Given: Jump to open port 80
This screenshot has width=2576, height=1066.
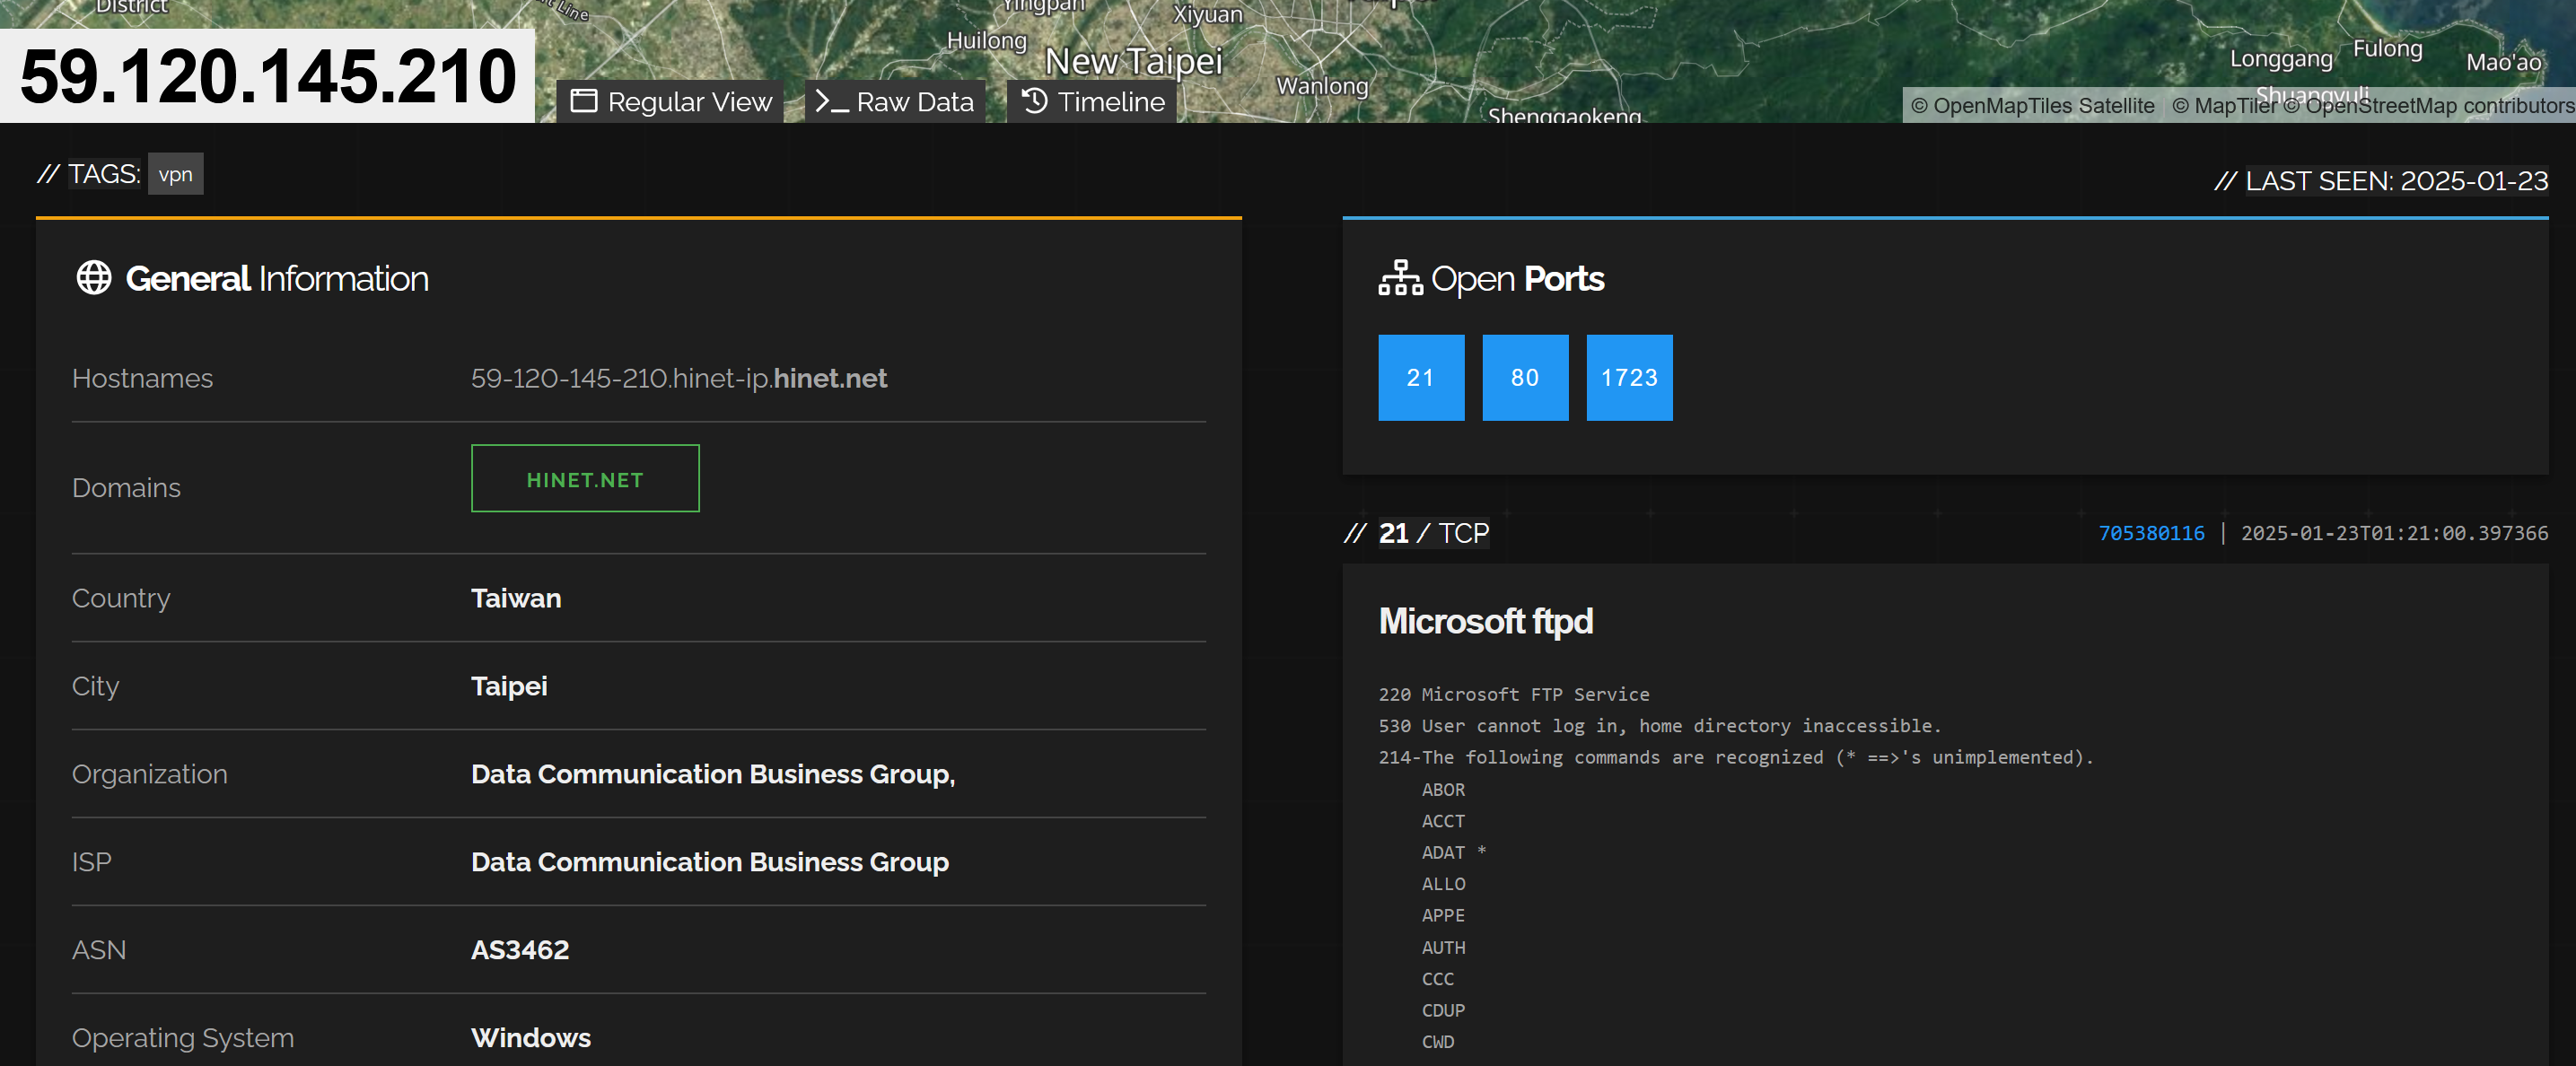Looking at the screenshot, I should (x=1525, y=378).
